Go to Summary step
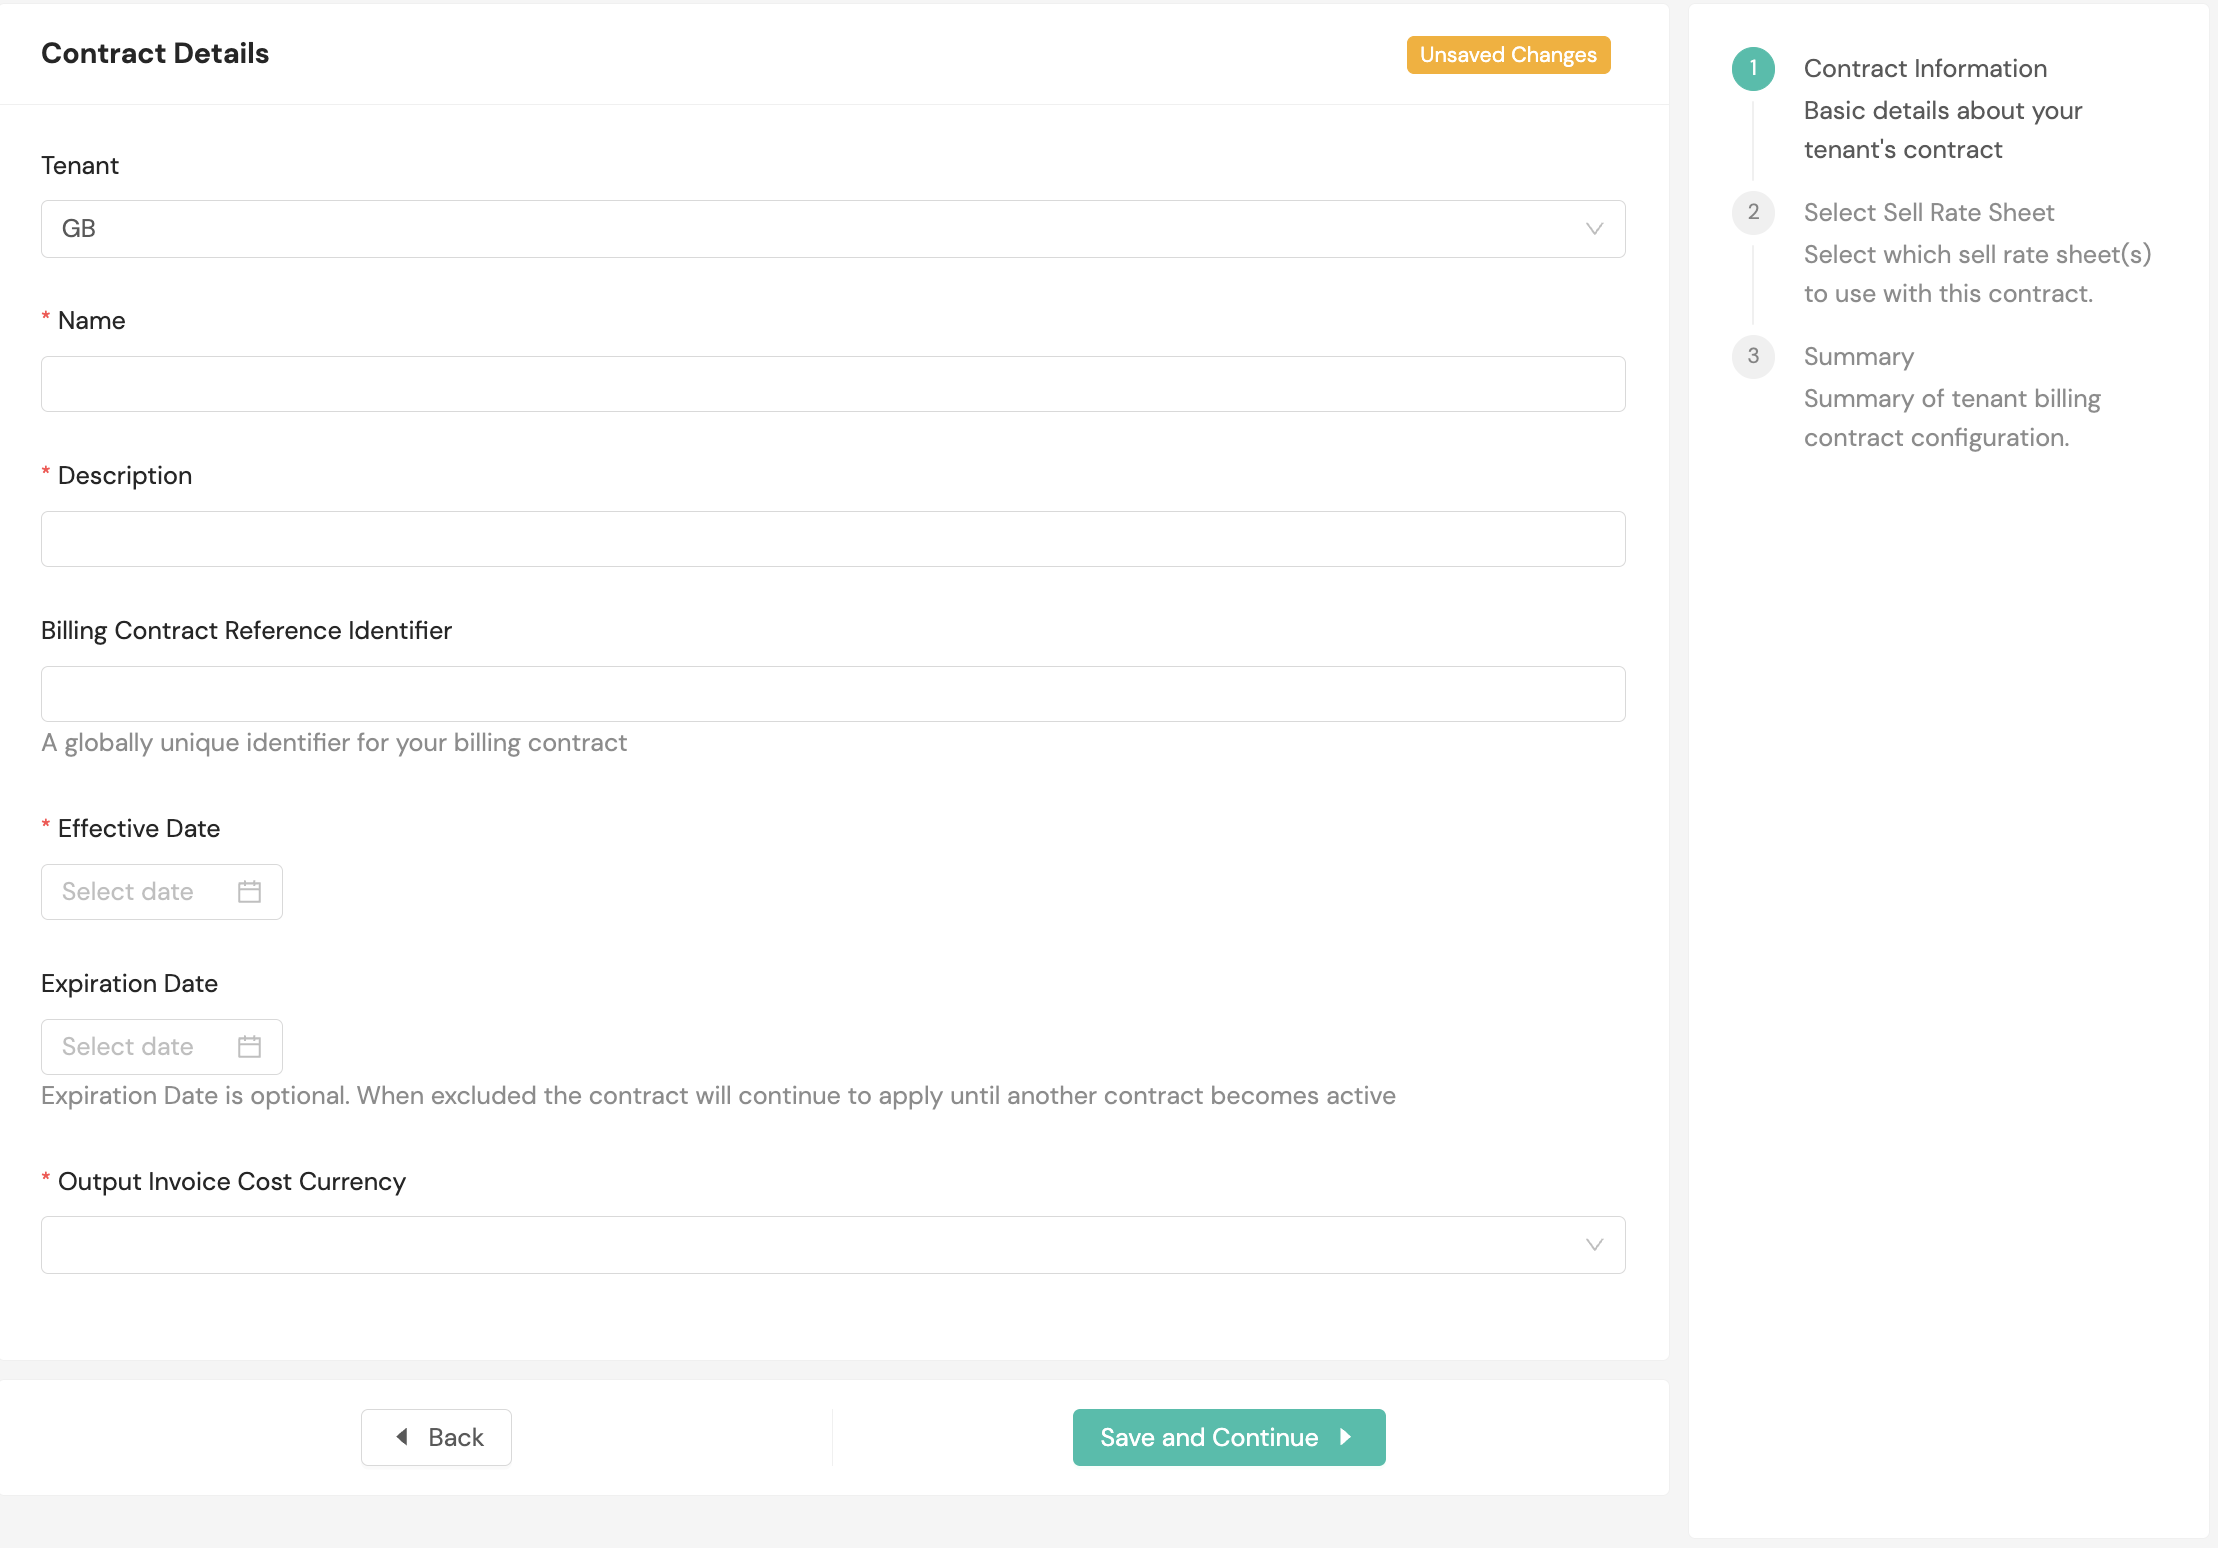The height and width of the screenshot is (1548, 2218). 1858,357
